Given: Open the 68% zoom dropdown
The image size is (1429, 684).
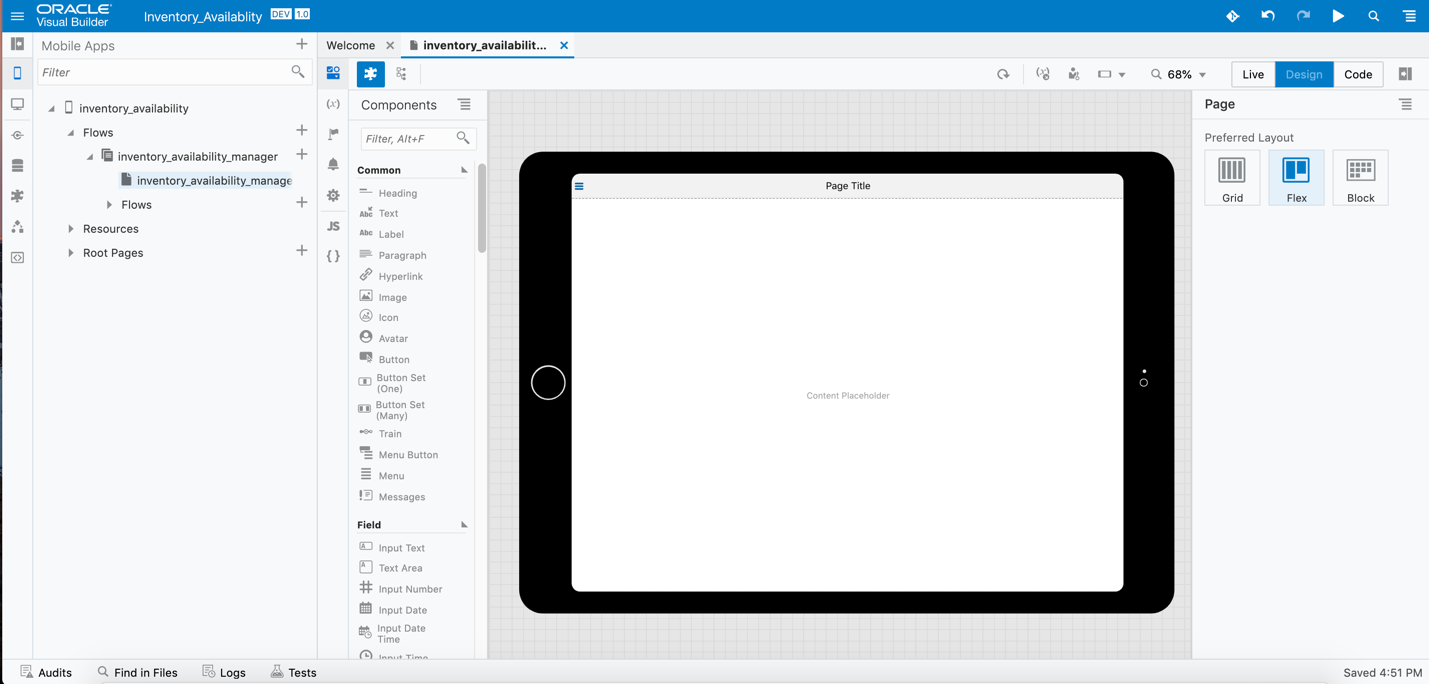Looking at the screenshot, I should coord(1179,74).
